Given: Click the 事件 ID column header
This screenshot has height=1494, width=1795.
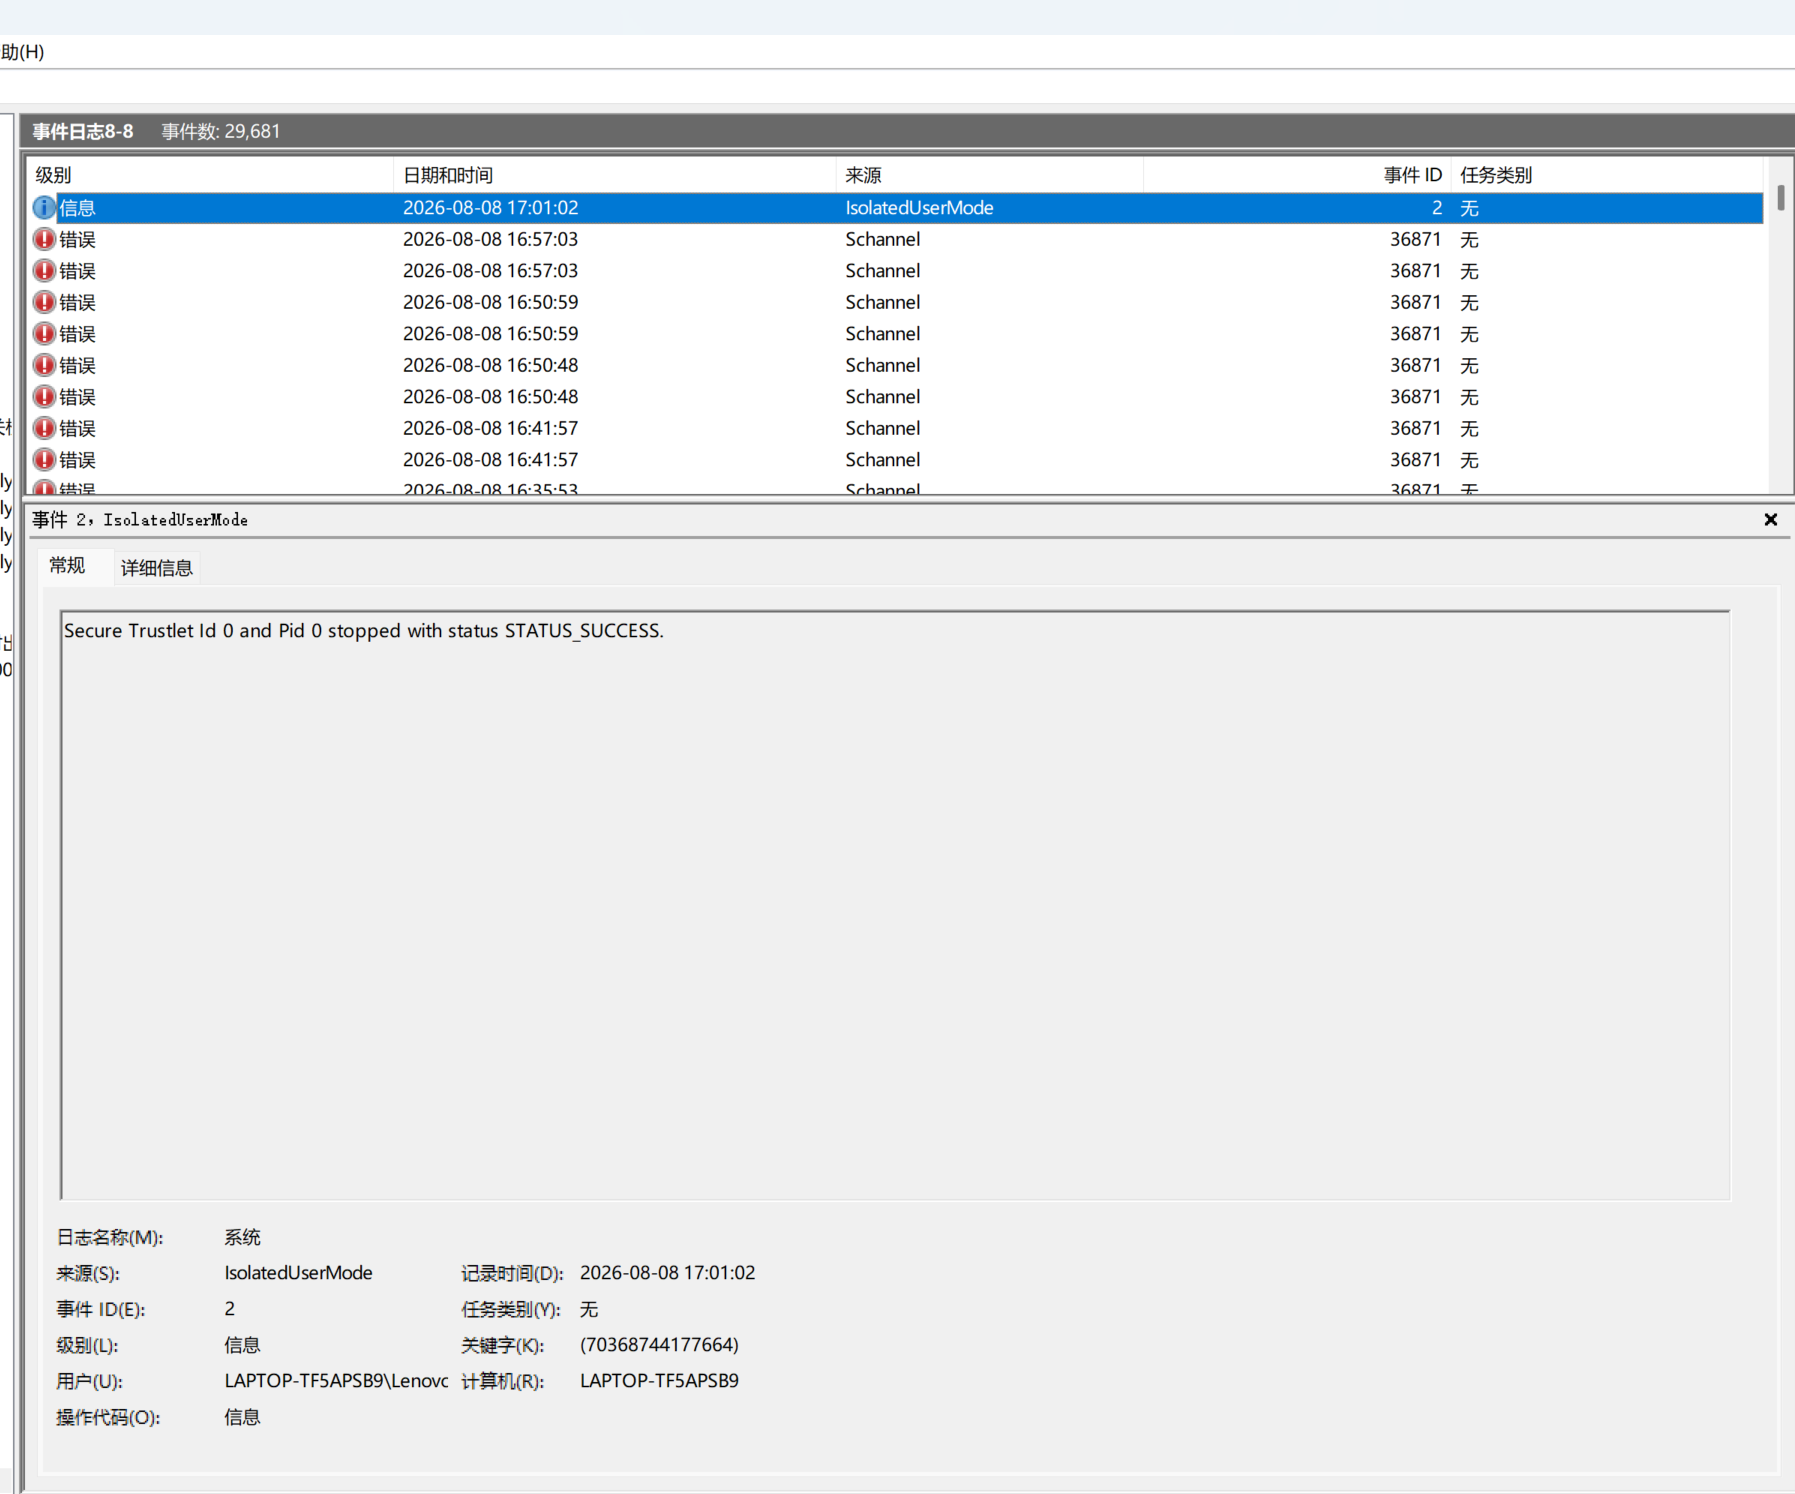Looking at the screenshot, I should point(1297,175).
